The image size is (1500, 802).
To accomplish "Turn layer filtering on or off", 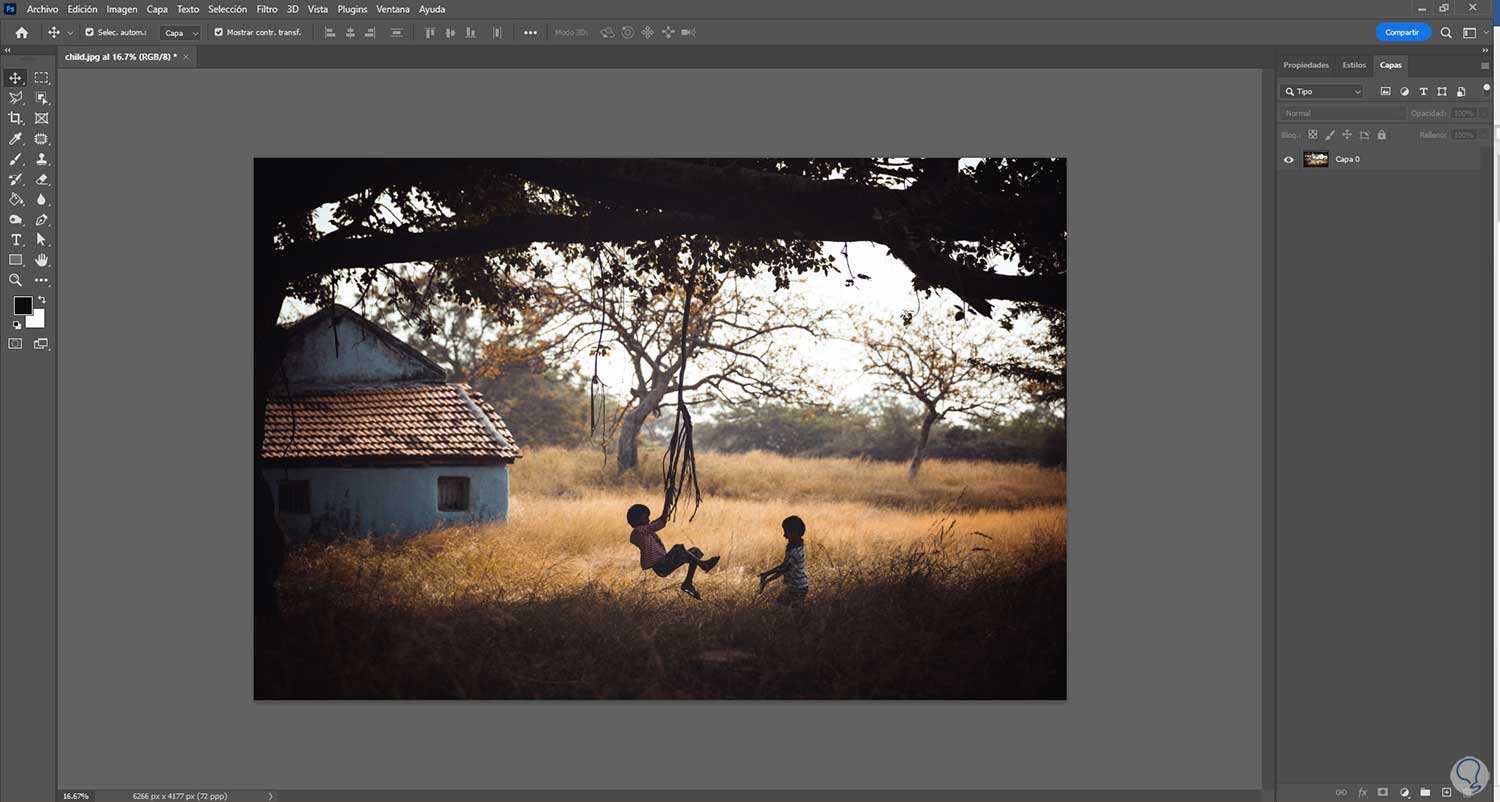I will [1486, 87].
